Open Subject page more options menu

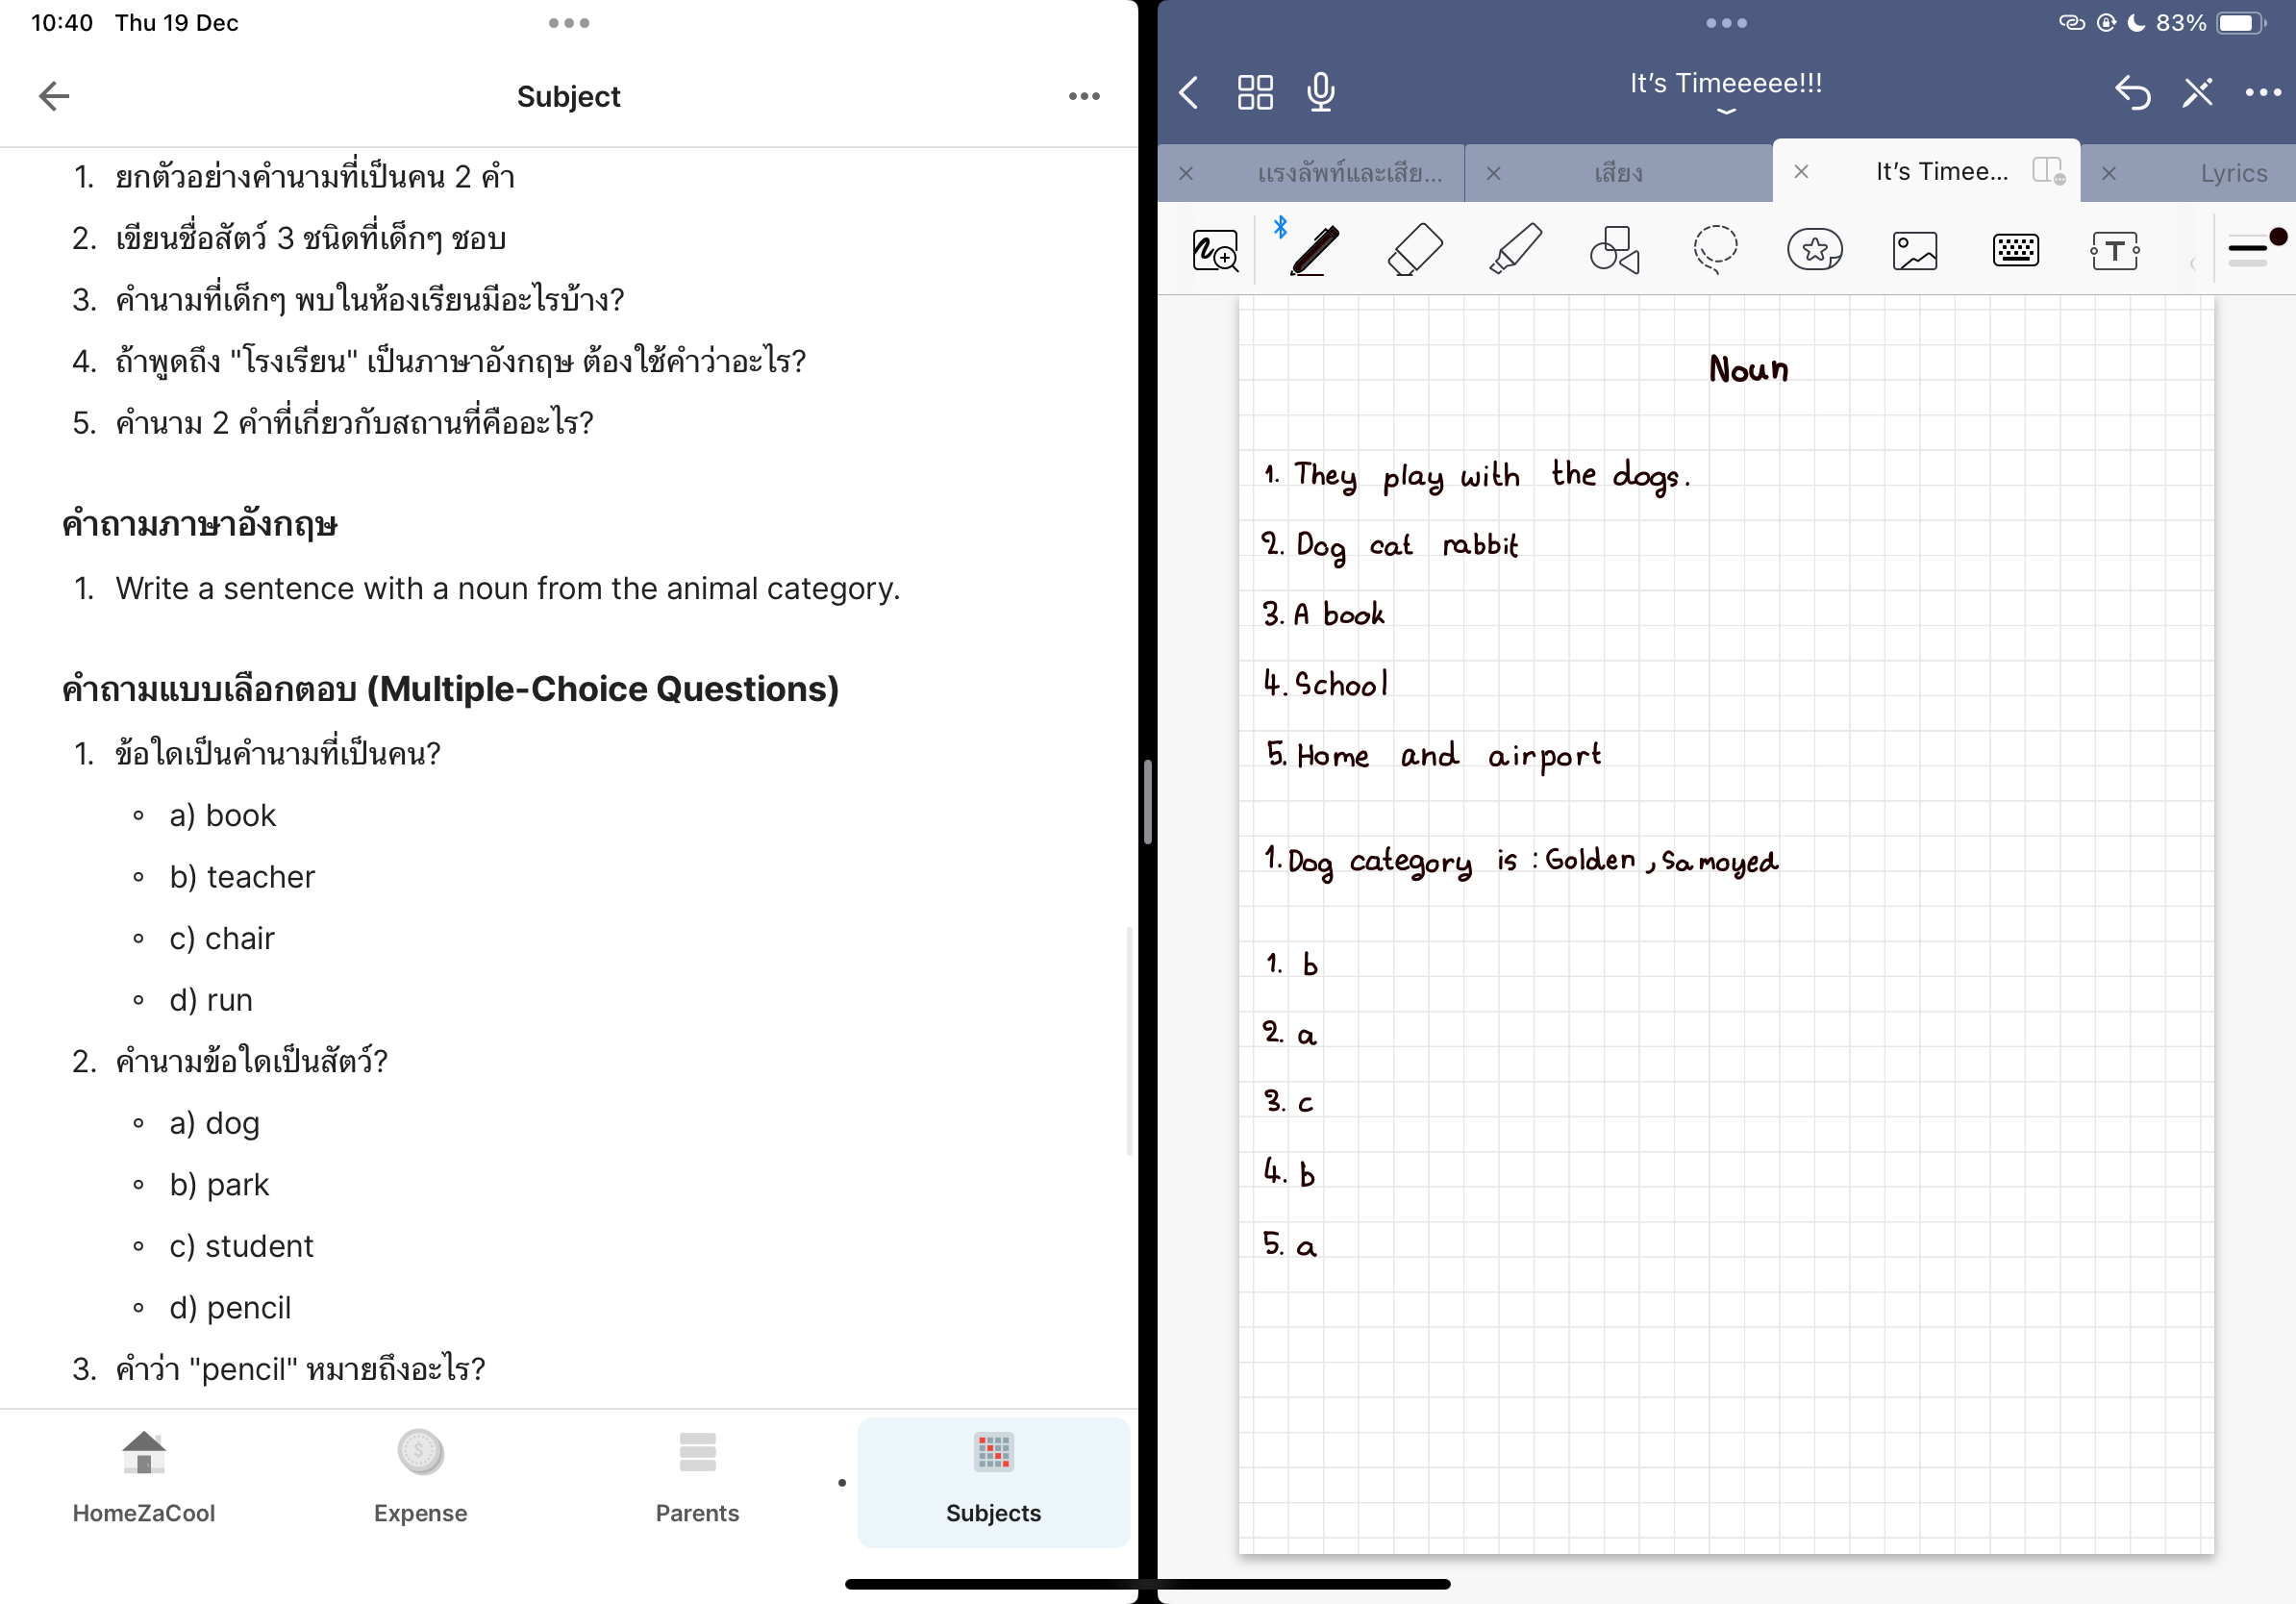(x=1083, y=96)
